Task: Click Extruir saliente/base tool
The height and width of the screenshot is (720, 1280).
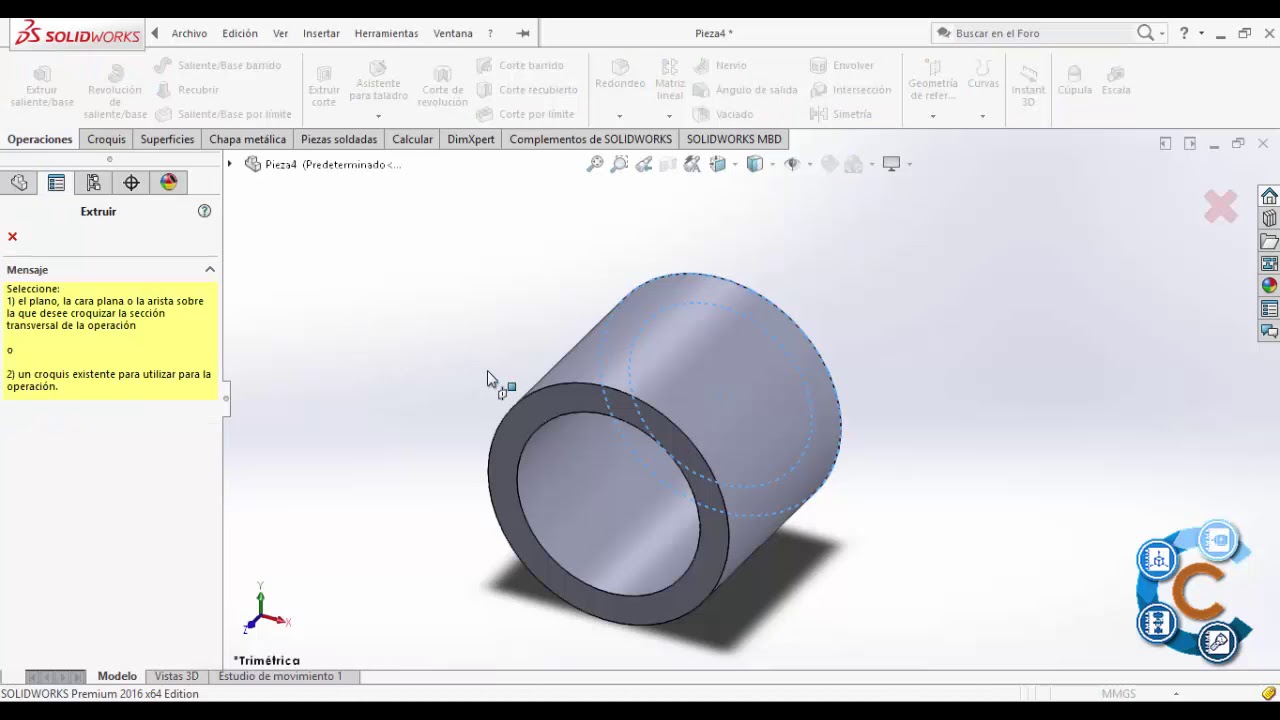Action: pos(42,86)
